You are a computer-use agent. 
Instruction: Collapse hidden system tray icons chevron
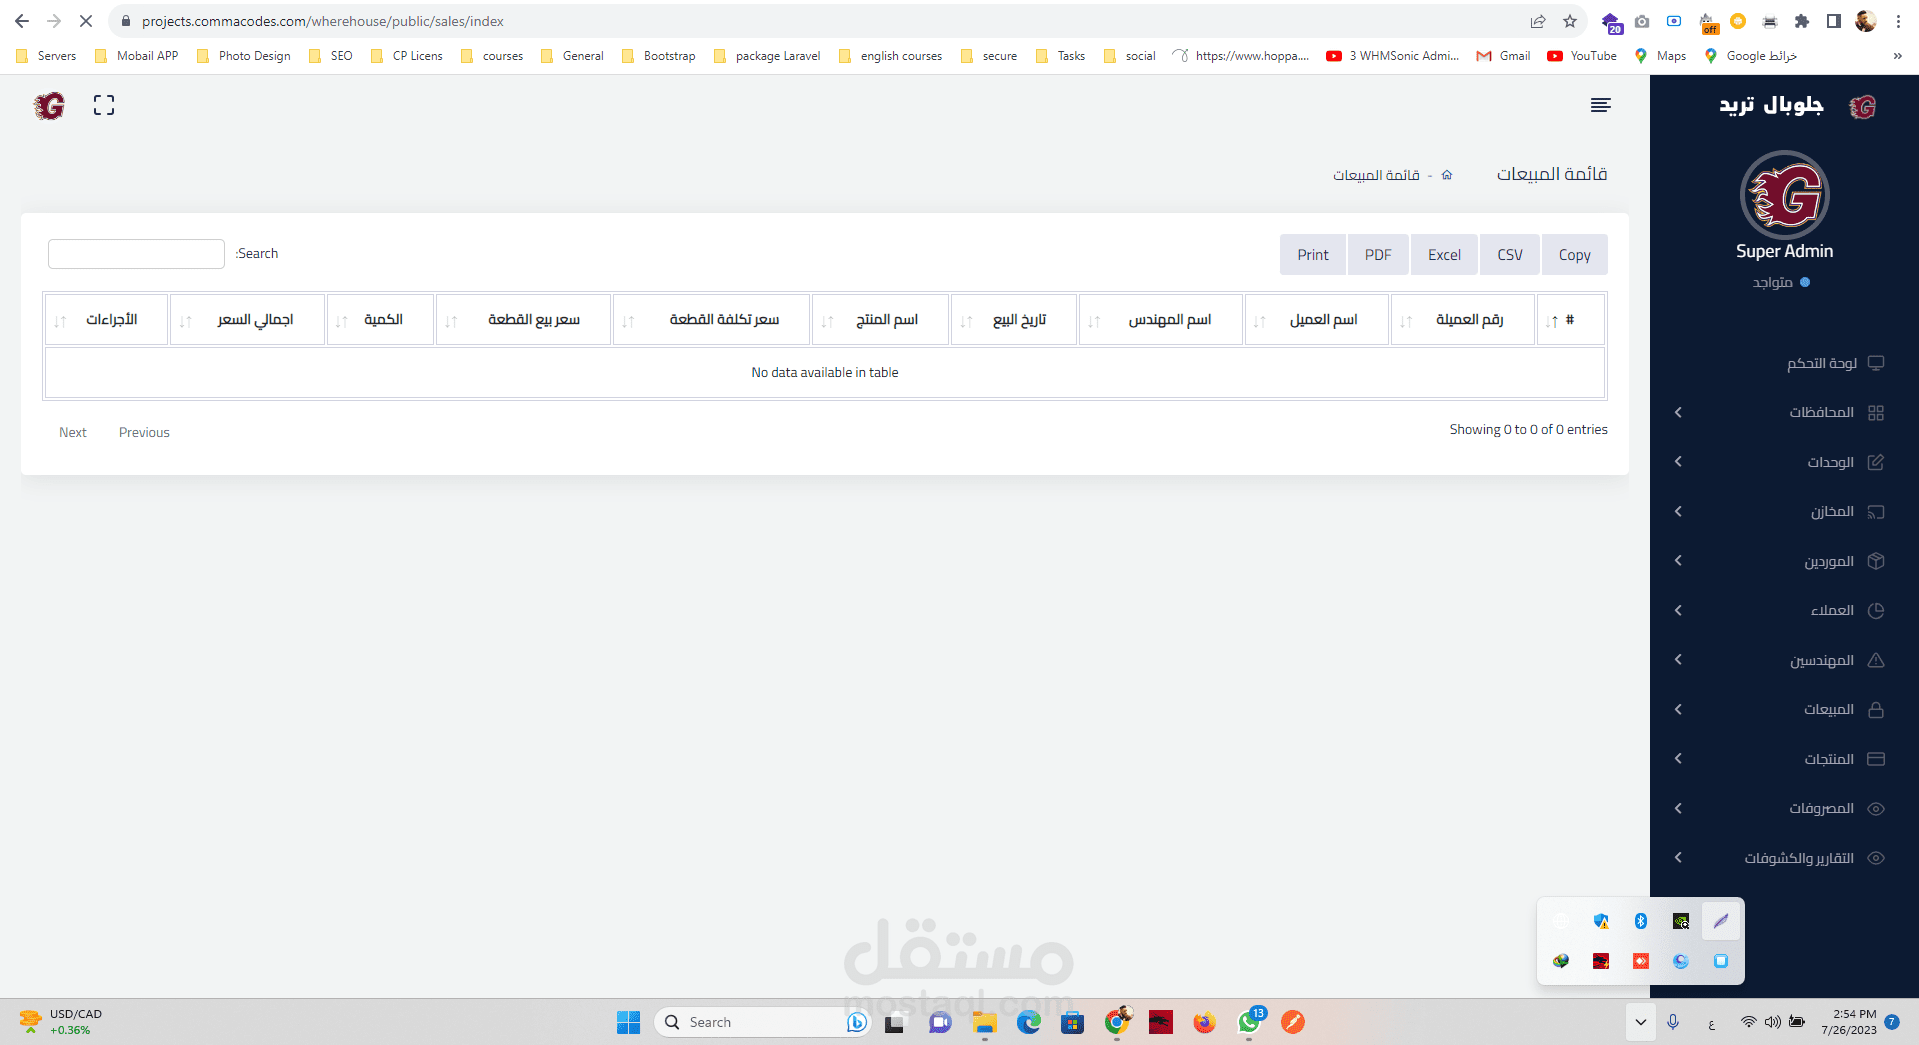point(1640,1022)
